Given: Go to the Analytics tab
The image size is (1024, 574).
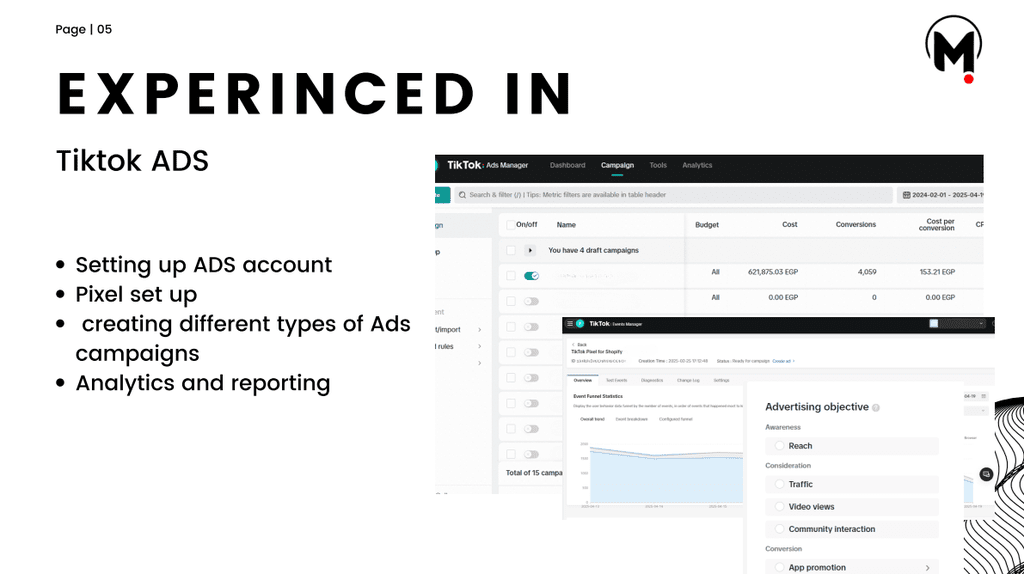Looking at the screenshot, I should point(697,165).
